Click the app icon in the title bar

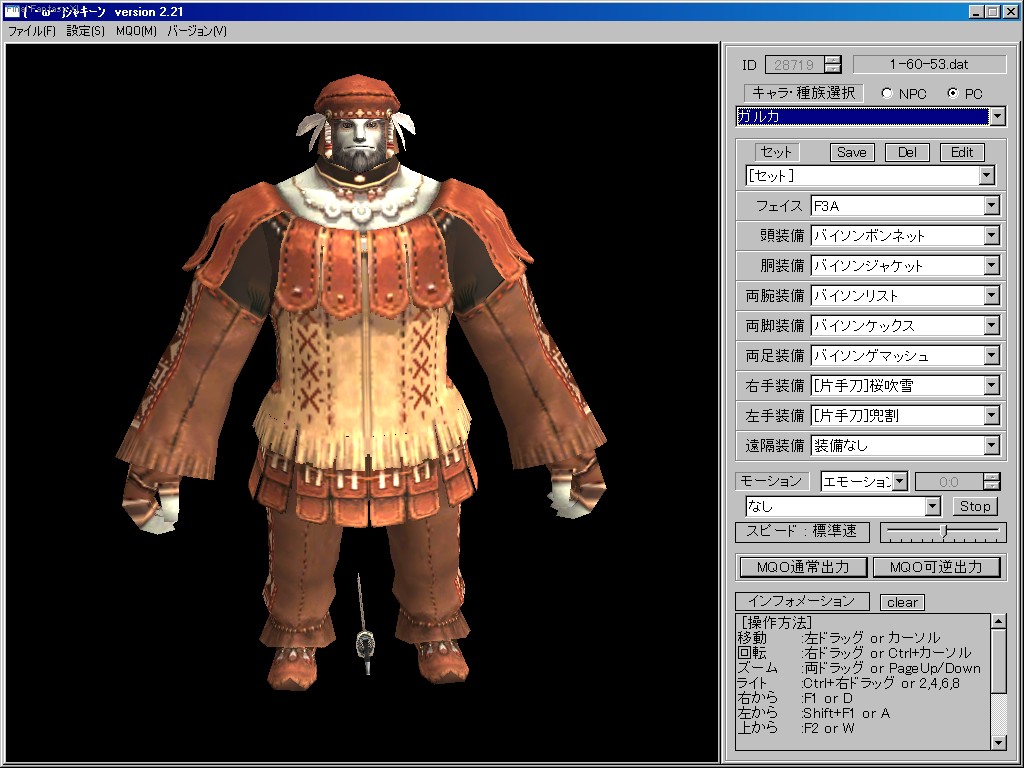coord(12,11)
